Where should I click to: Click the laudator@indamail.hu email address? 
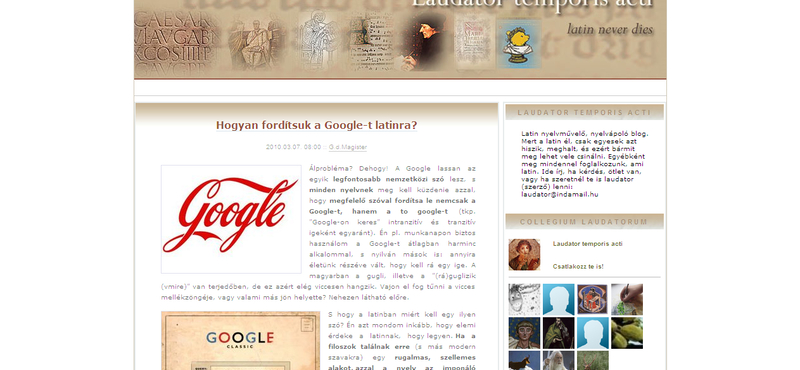click(x=560, y=194)
